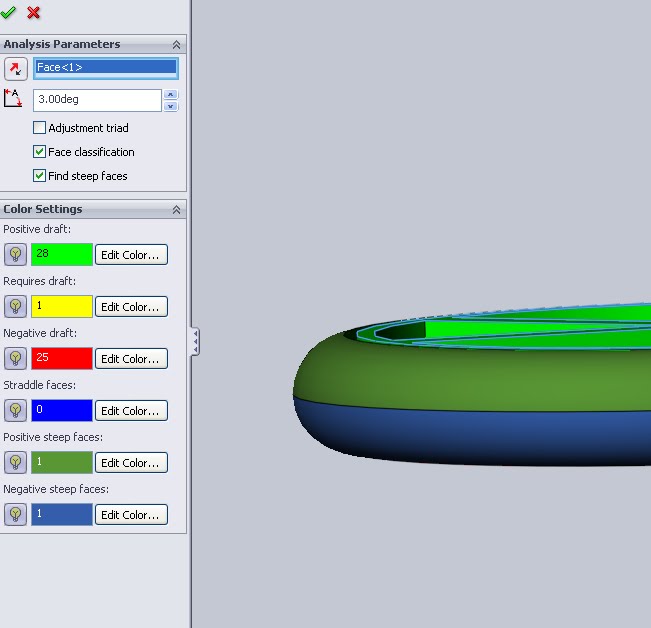Click the 3.00deg draft angle field

point(97,100)
